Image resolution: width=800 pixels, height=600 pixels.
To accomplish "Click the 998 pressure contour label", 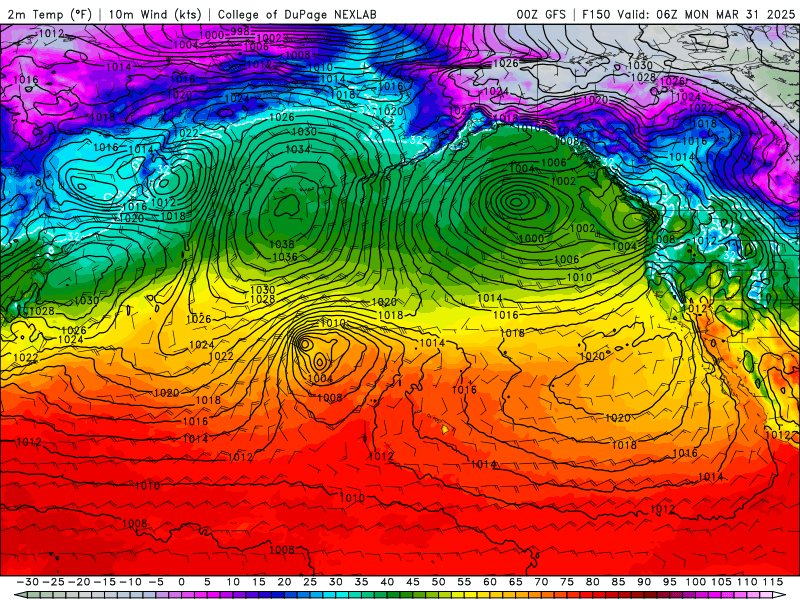I will coord(239,31).
